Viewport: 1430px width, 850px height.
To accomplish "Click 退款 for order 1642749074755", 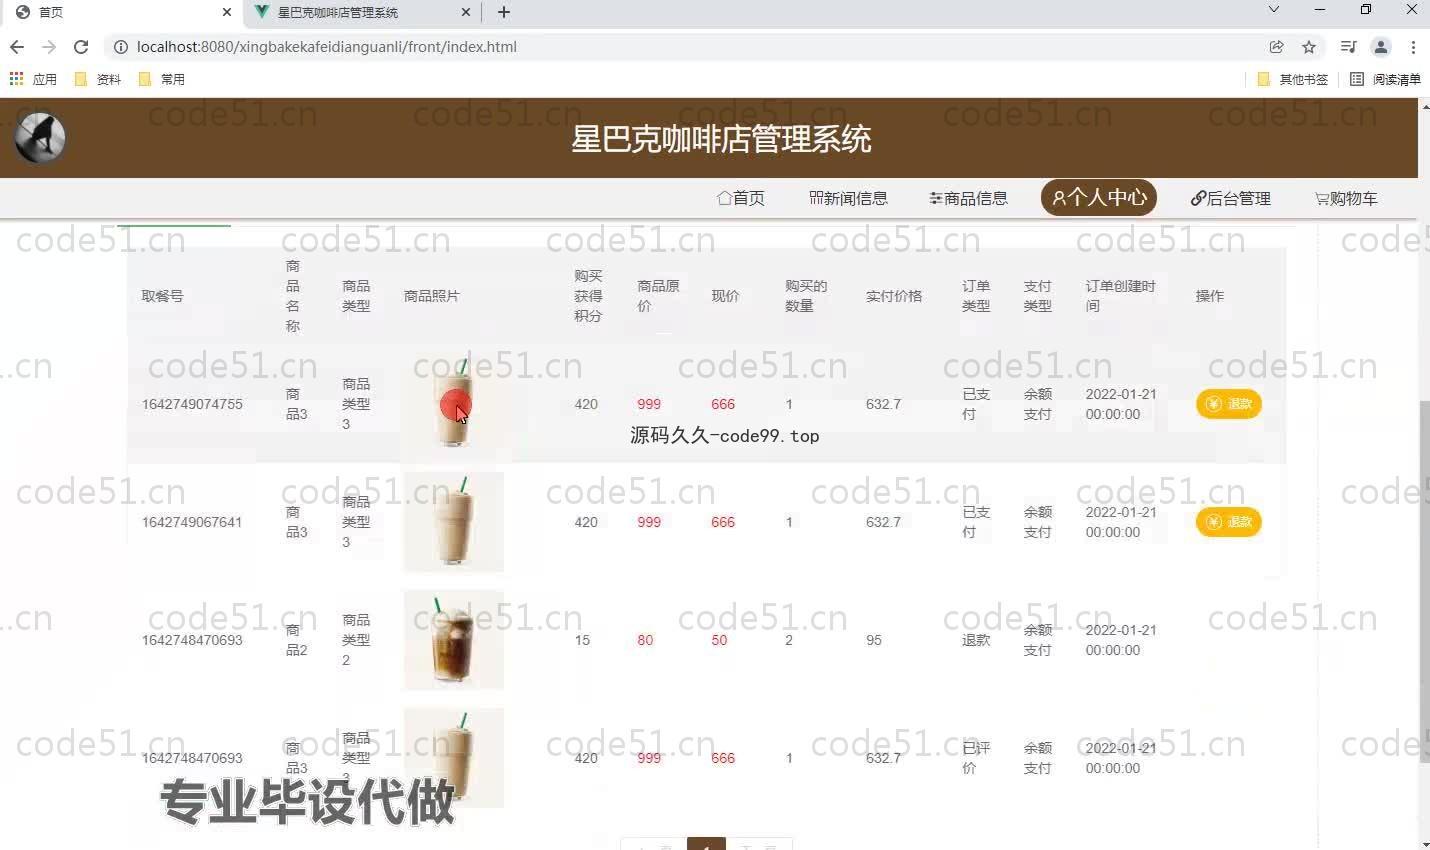I will (1229, 404).
